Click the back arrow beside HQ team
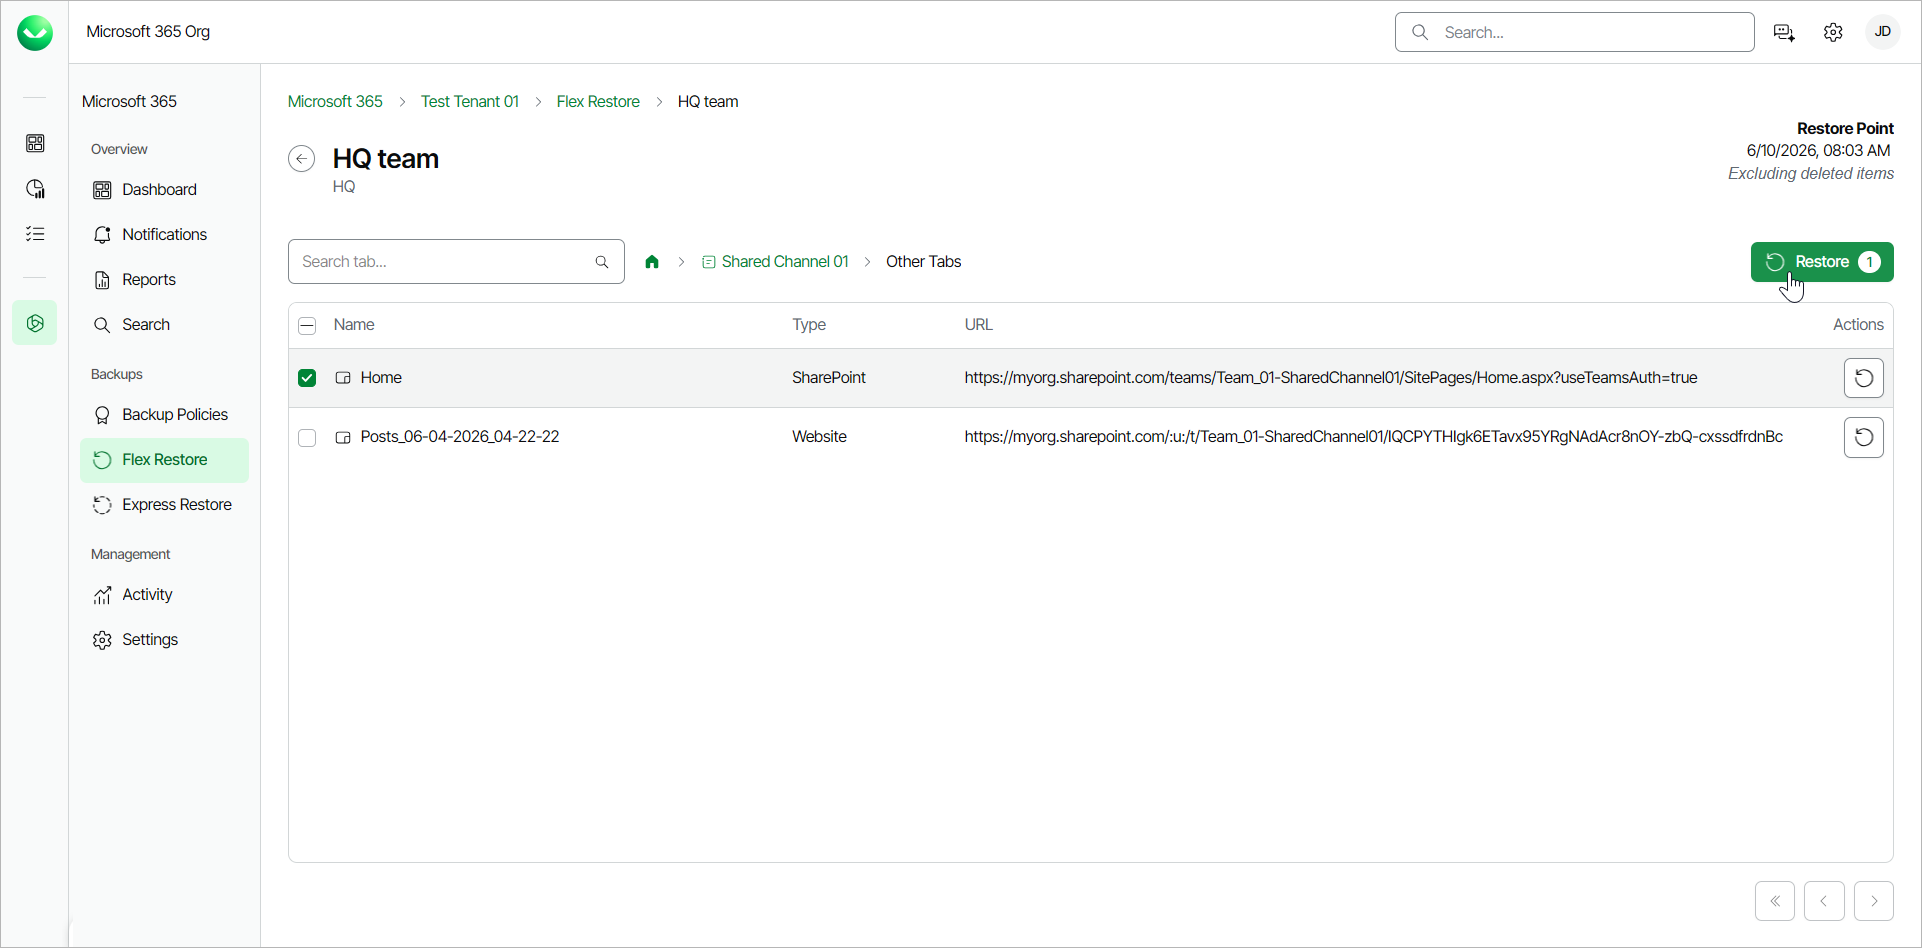Screen dimensions: 1922x948 (301, 159)
